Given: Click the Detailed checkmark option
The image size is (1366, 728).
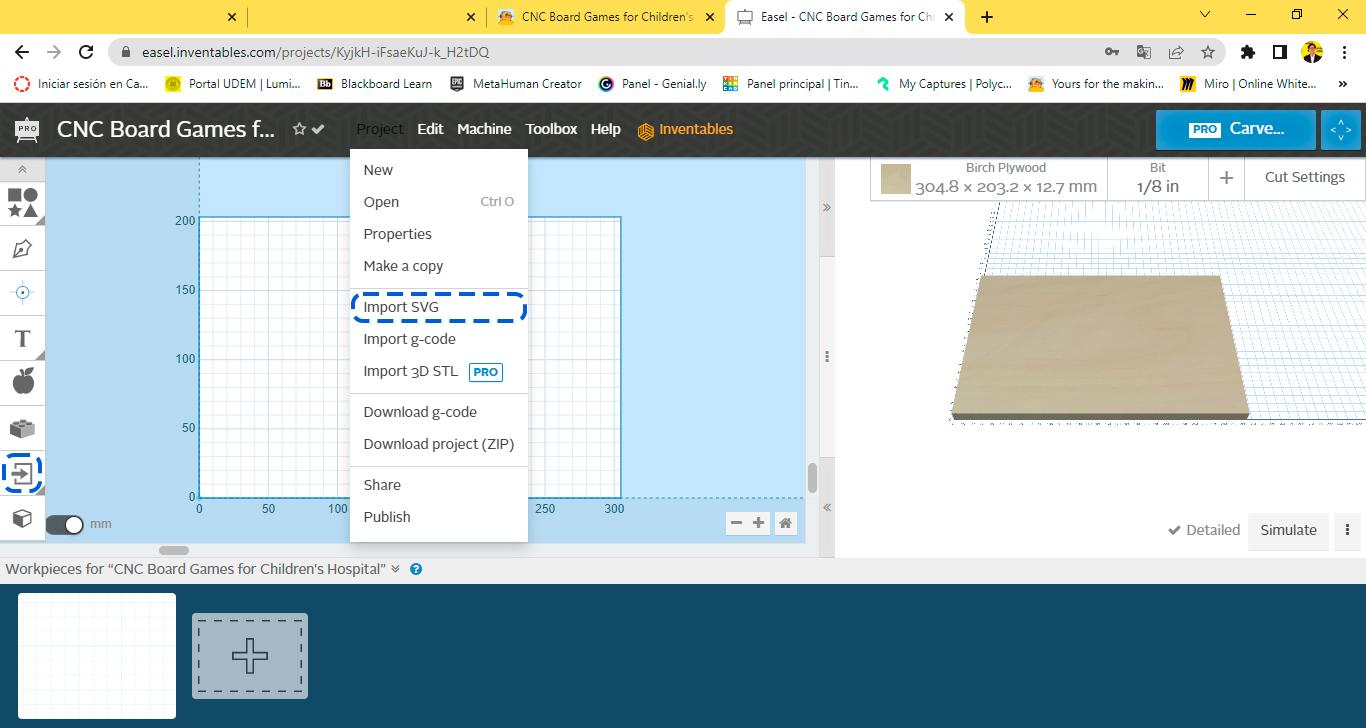Looking at the screenshot, I should [x=1203, y=530].
